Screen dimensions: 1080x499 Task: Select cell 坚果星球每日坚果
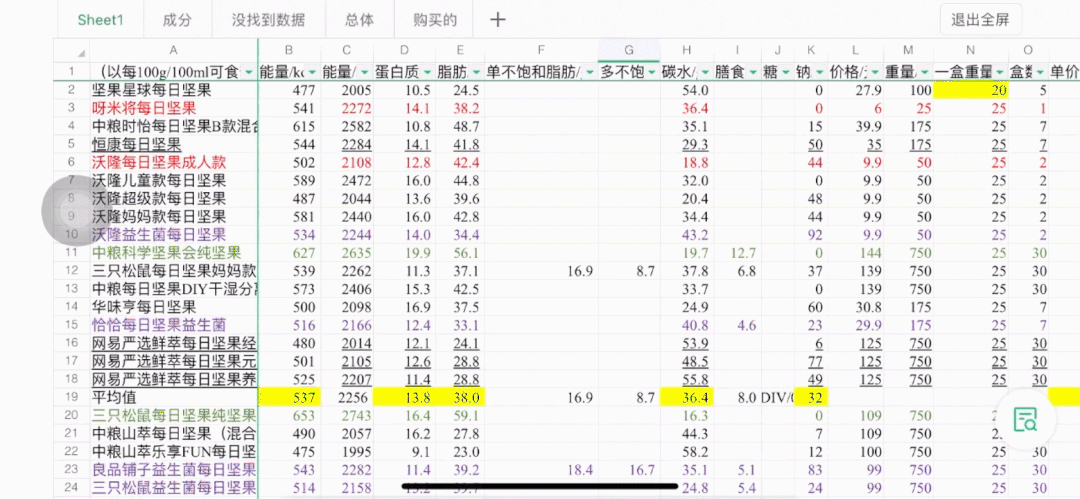point(174,90)
